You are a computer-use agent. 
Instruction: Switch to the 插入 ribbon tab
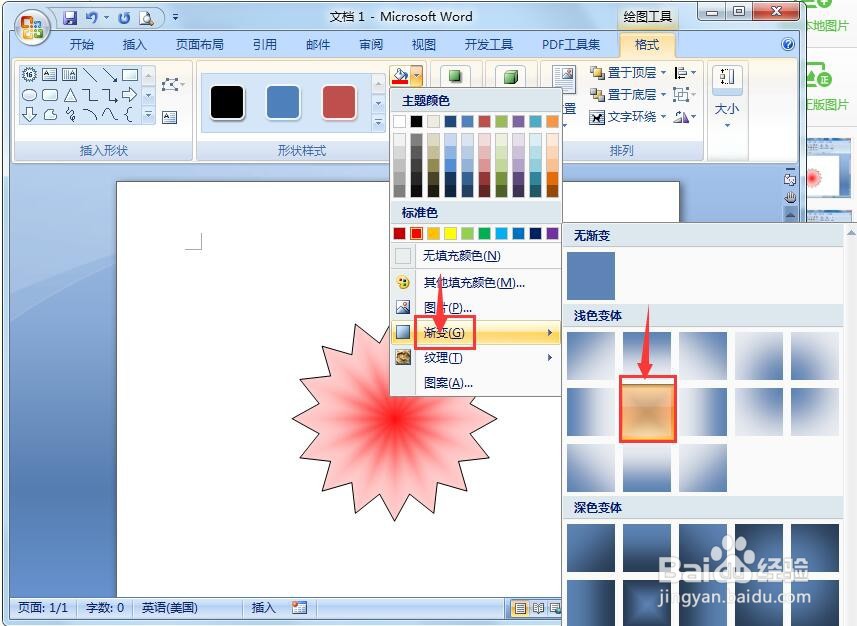[x=134, y=45]
